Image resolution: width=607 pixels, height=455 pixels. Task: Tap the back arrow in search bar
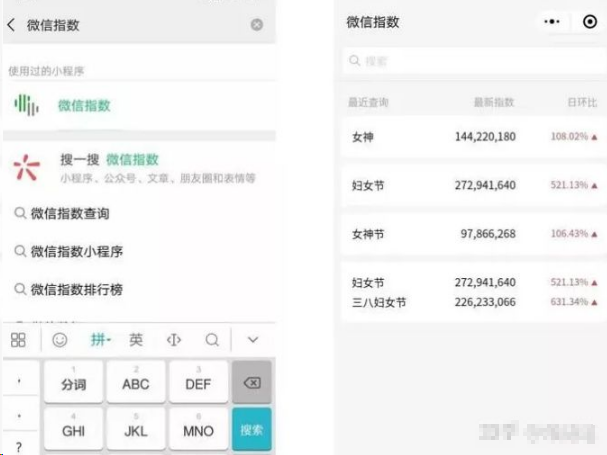[x=11, y=25]
